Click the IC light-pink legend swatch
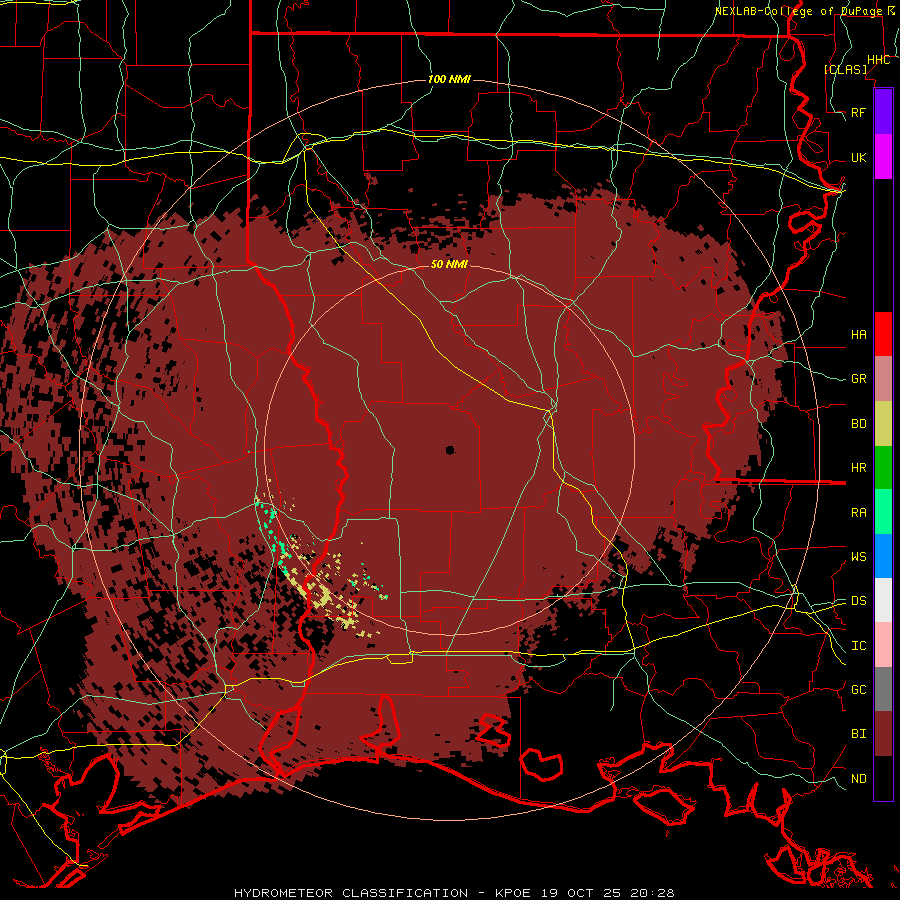The image size is (900, 900). click(x=883, y=645)
